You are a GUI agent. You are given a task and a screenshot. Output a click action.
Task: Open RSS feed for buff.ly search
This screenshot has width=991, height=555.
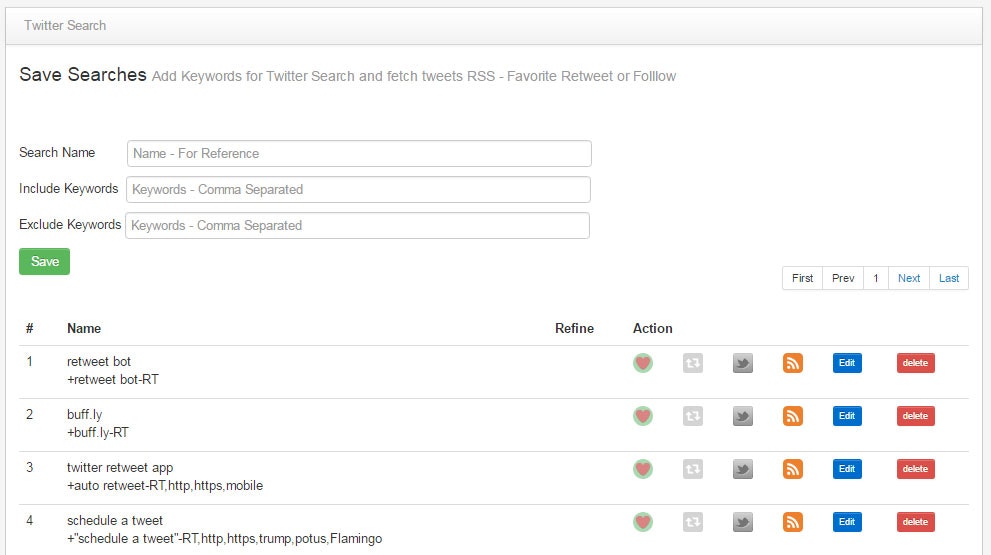(x=793, y=416)
